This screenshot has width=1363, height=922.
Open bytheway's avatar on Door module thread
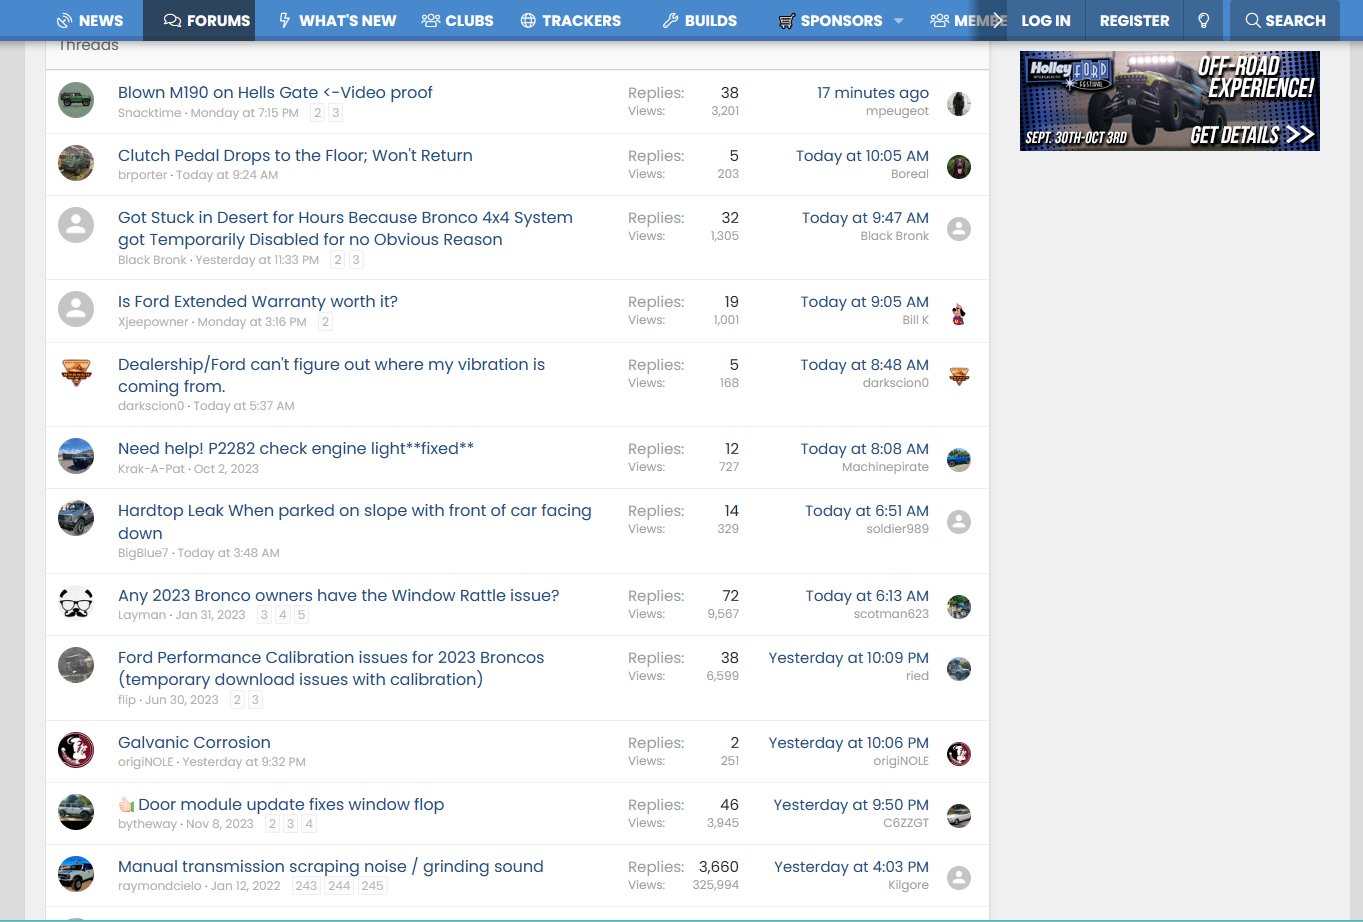pyautogui.click(x=76, y=812)
